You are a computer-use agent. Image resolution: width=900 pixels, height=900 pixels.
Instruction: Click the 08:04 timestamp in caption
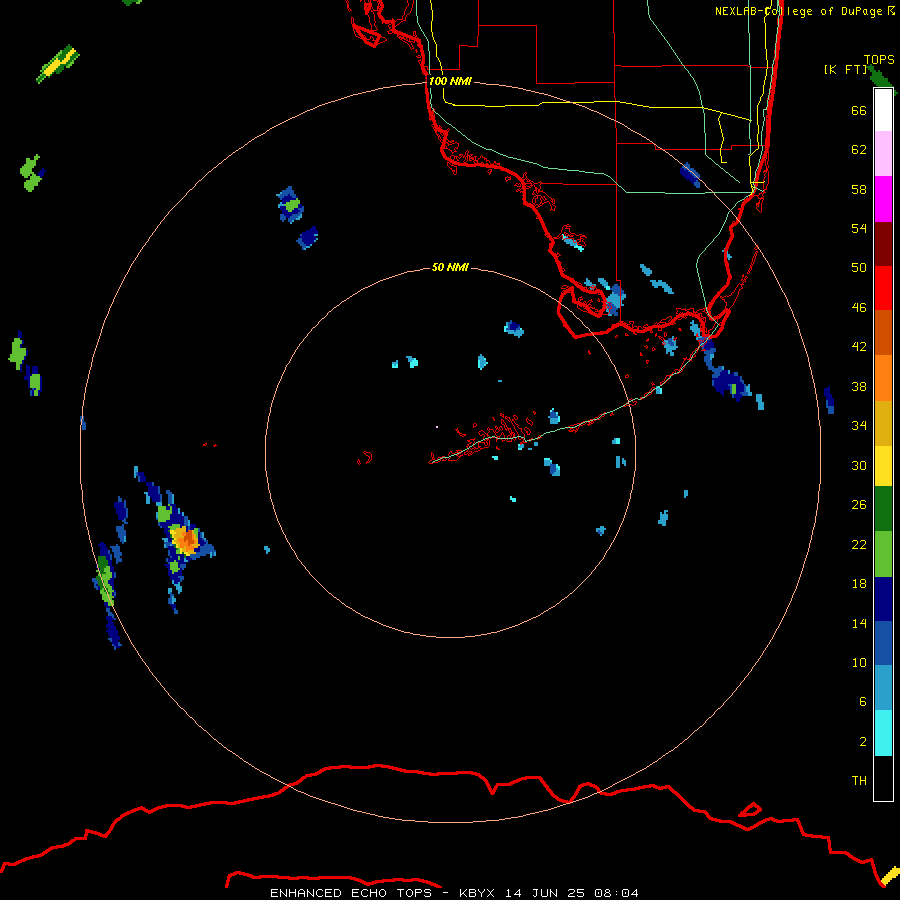tap(616, 893)
